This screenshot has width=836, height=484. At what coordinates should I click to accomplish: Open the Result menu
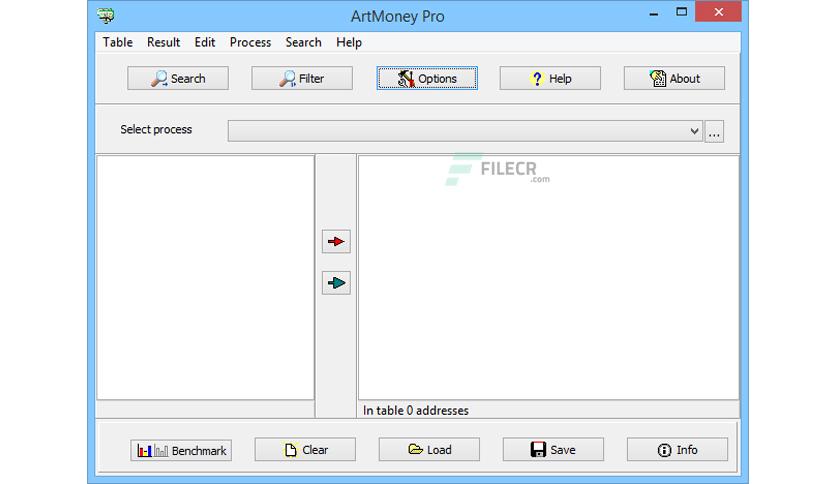(163, 42)
